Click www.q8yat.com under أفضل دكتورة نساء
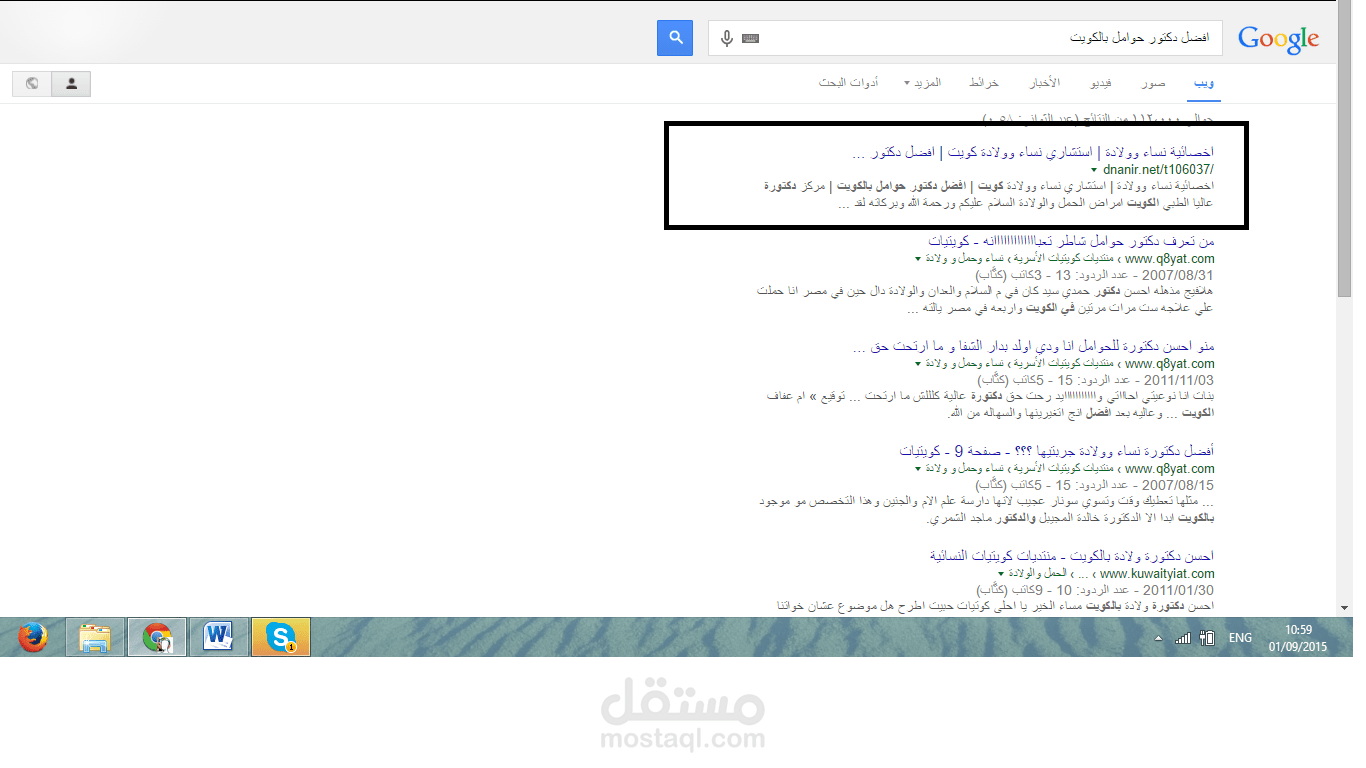Screen dimensions: 1366x768 tap(1170, 469)
